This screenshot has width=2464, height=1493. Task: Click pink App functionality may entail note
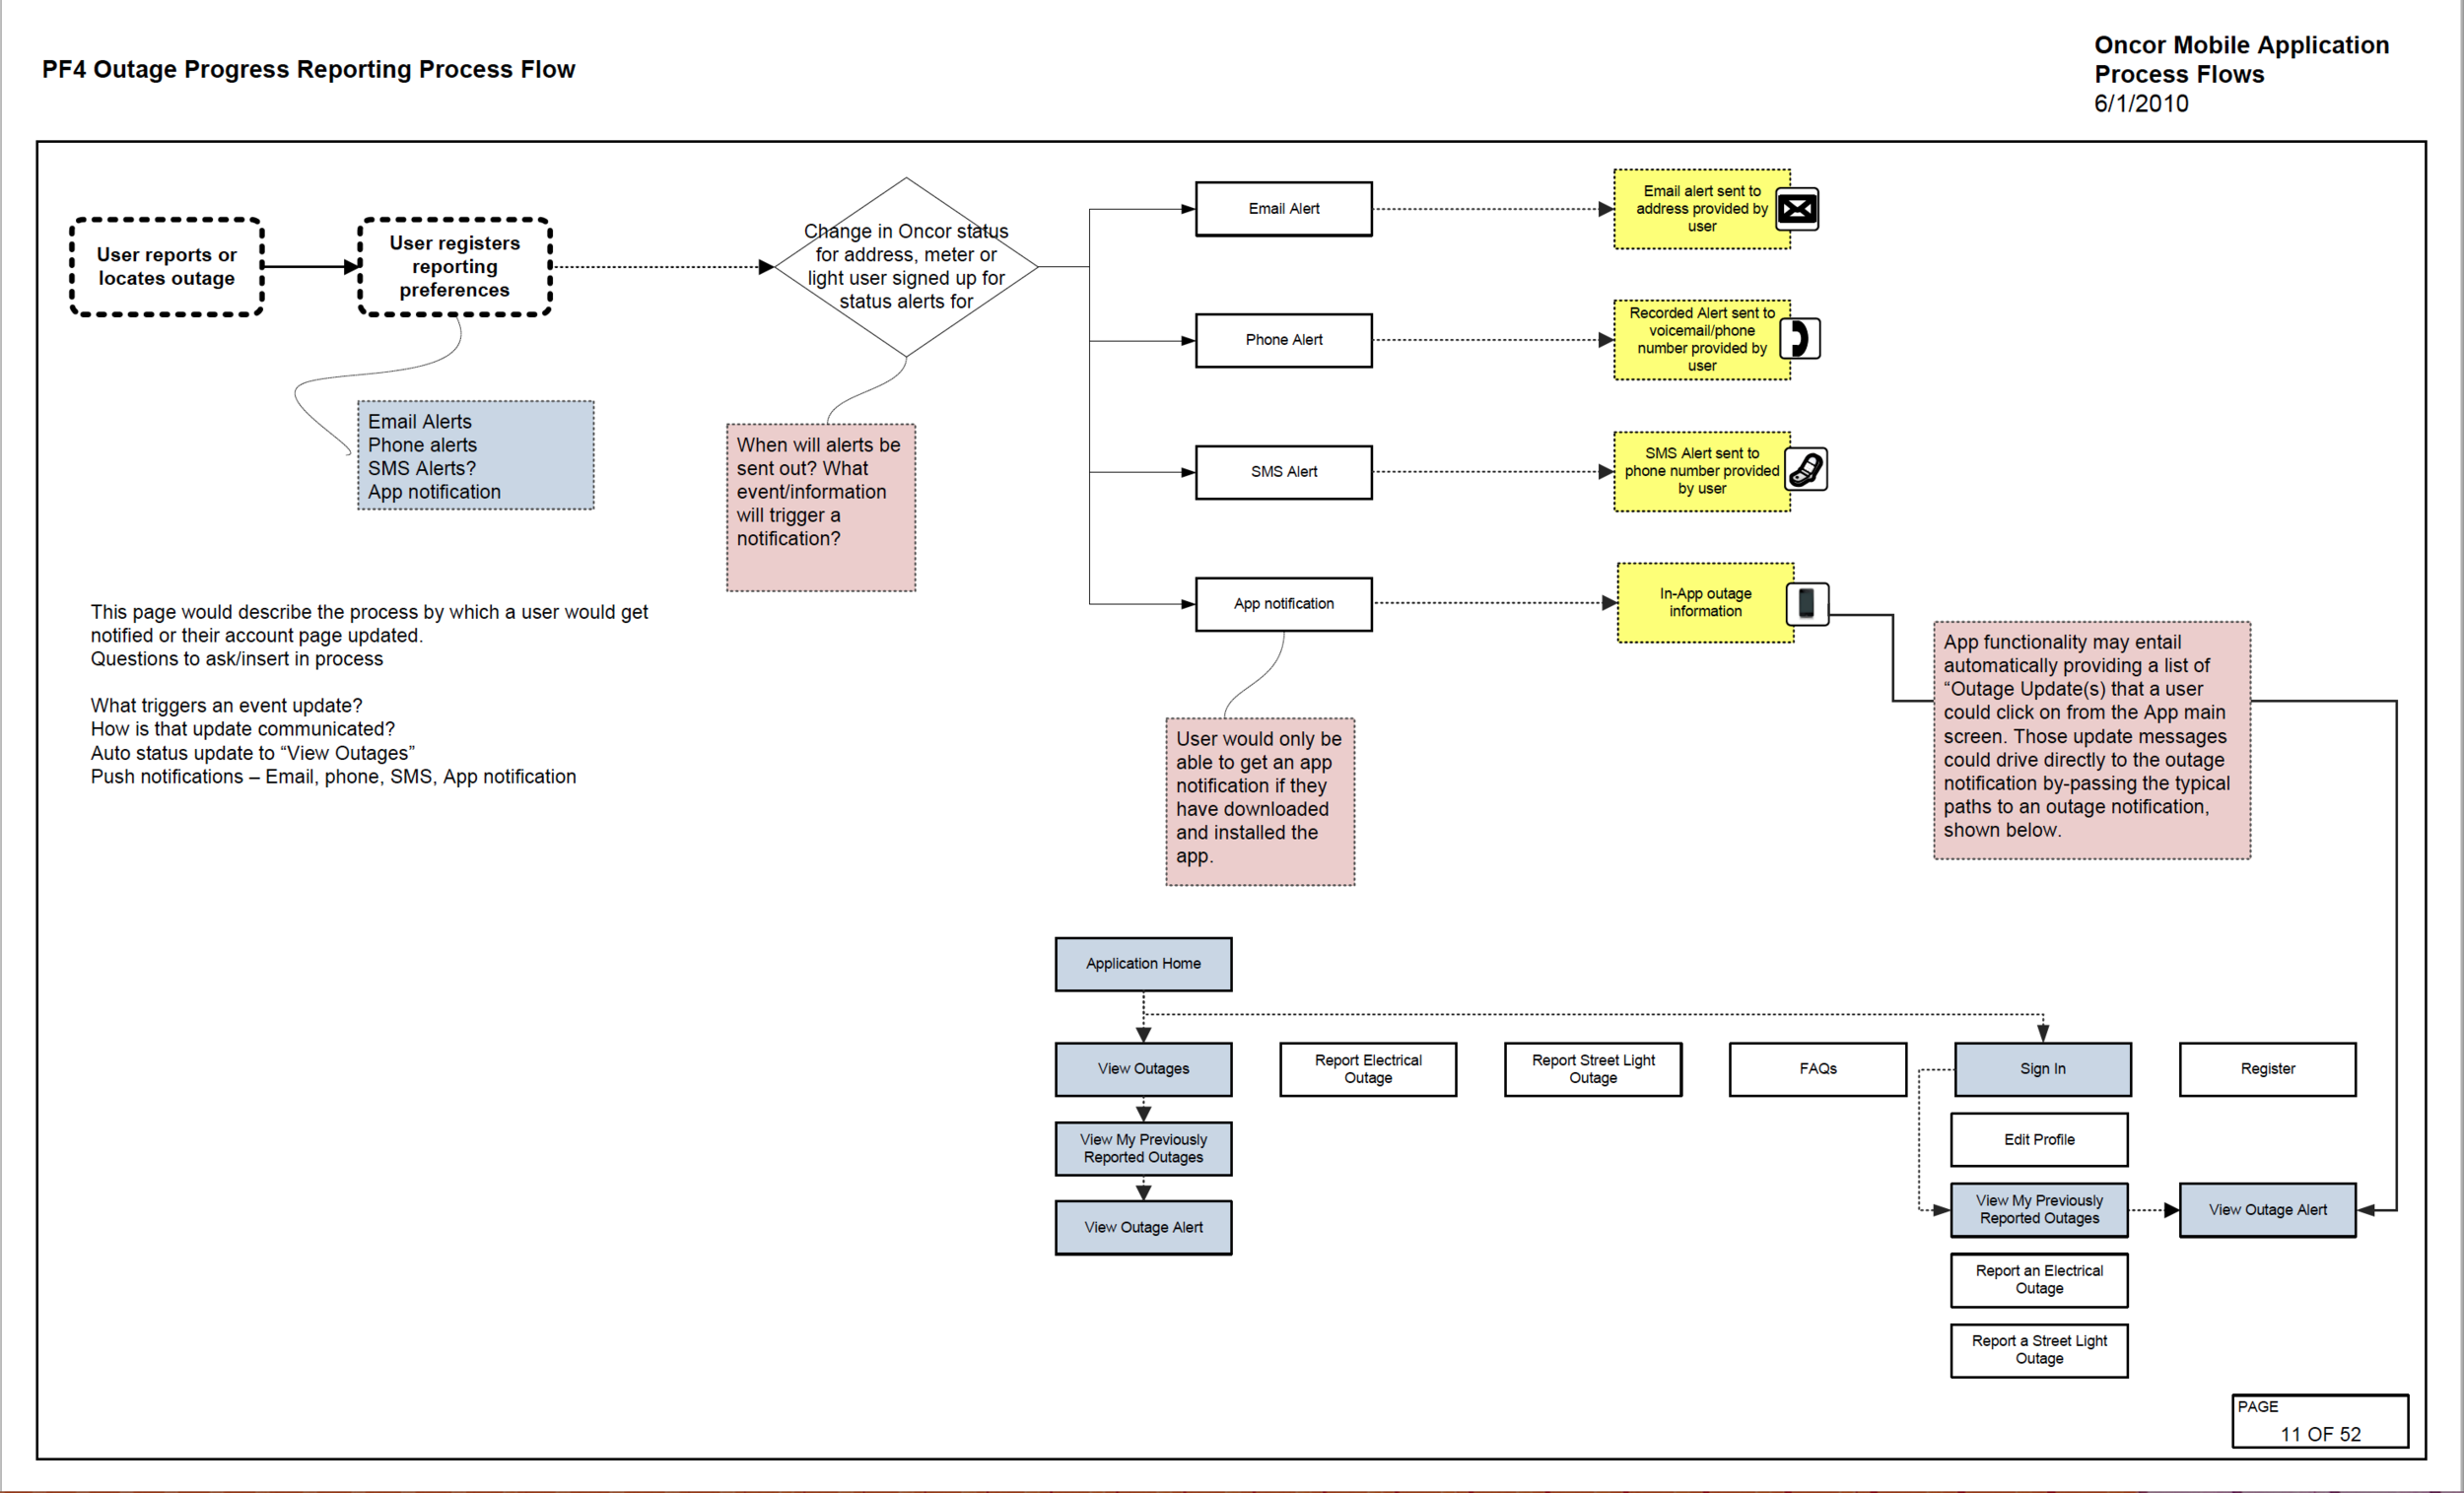(2092, 741)
